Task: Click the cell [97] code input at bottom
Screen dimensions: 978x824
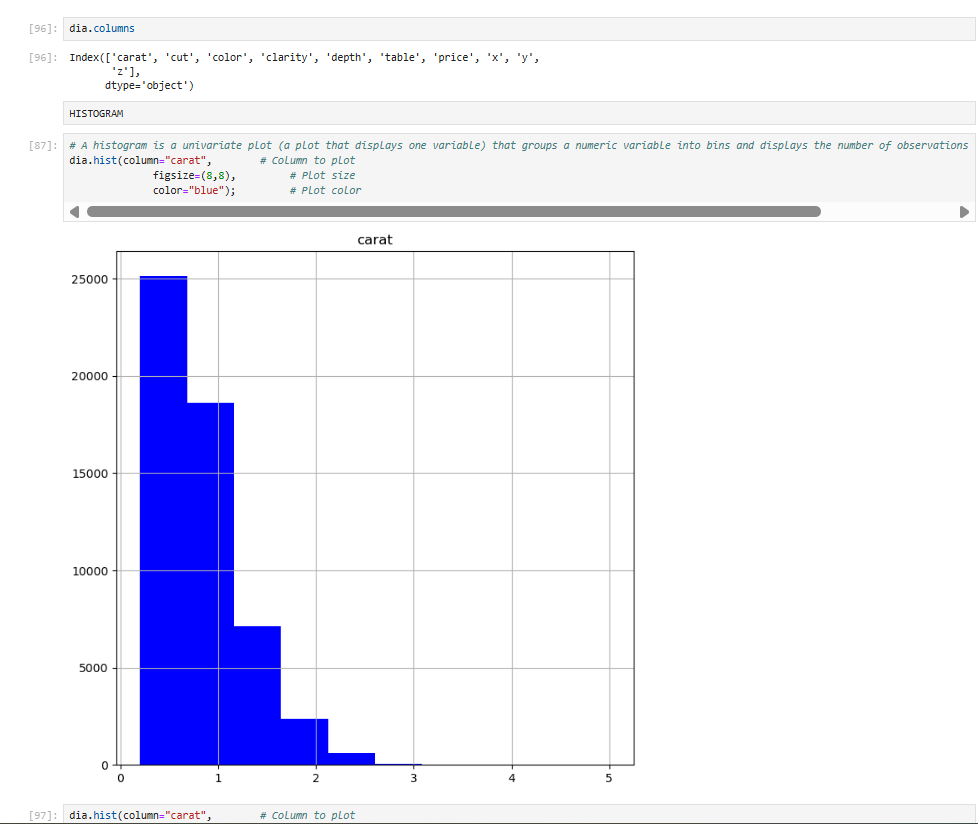Action: pos(519,814)
